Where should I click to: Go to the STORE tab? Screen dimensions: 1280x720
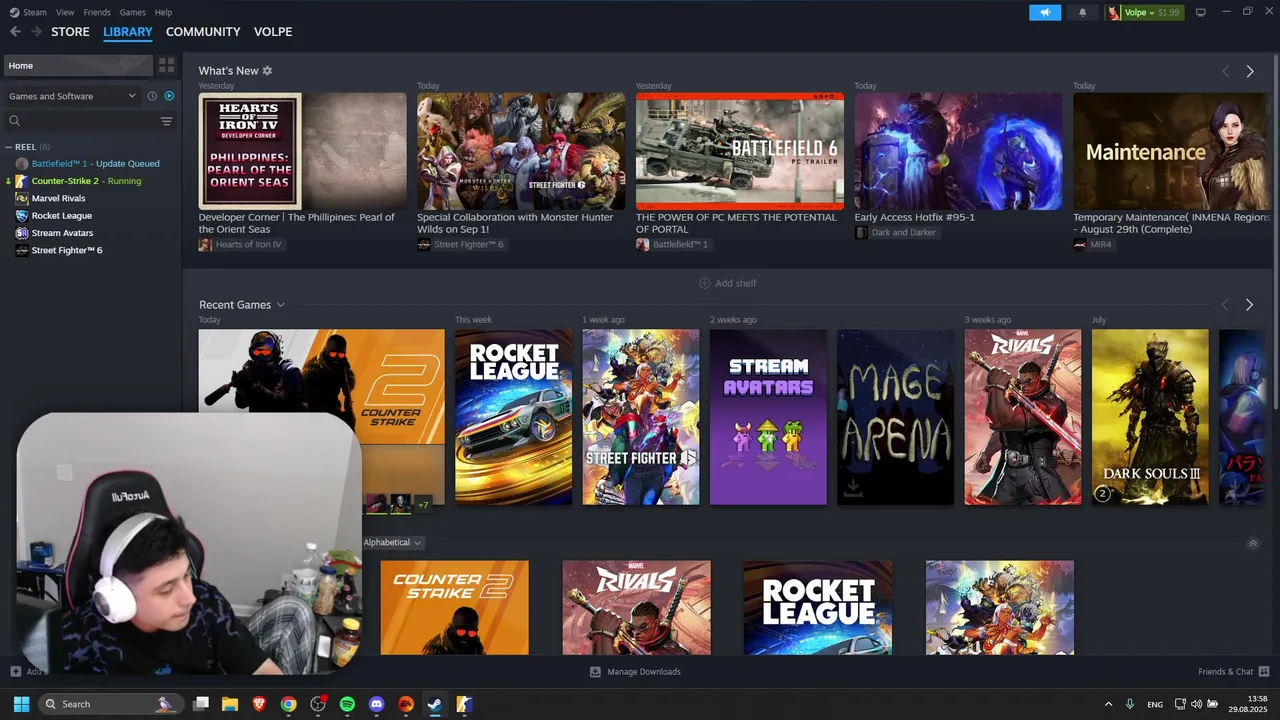tap(70, 32)
